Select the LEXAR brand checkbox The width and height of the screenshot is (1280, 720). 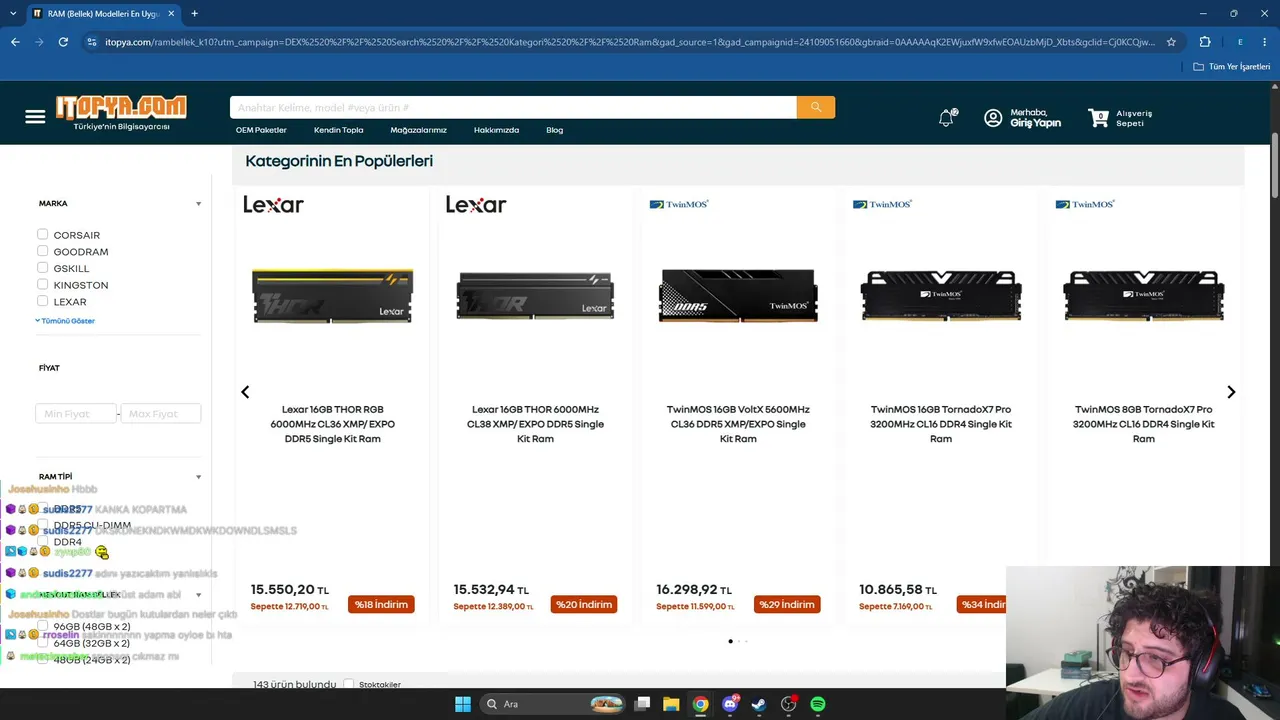[42, 301]
